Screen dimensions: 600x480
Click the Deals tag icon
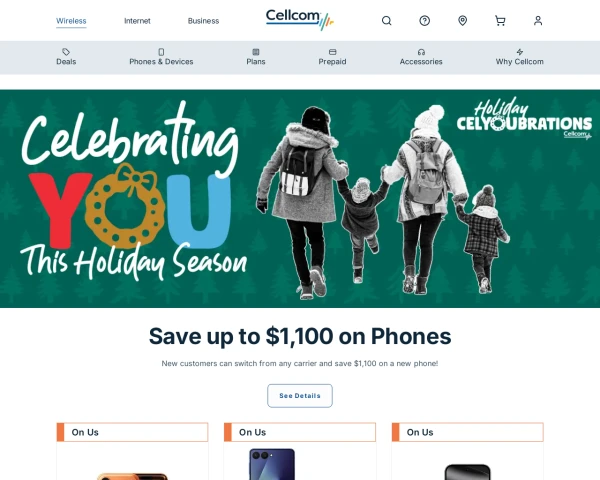pyautogui.click(x=66, y=52)
